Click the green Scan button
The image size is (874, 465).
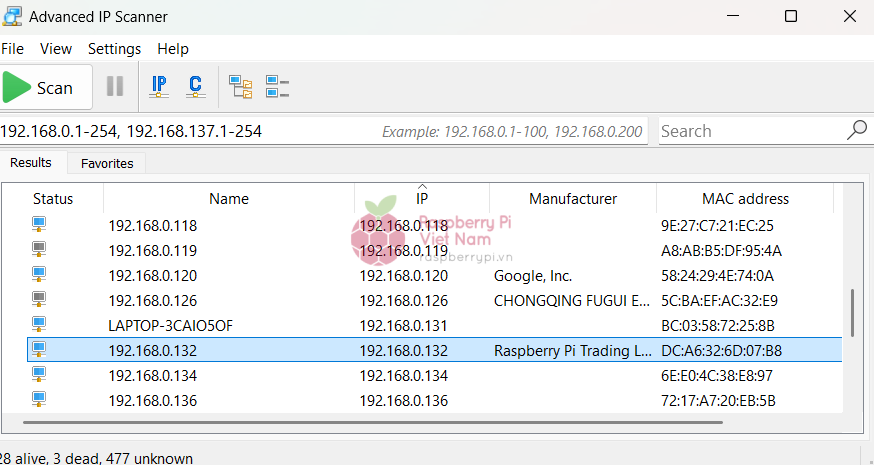tap(40, 87)
